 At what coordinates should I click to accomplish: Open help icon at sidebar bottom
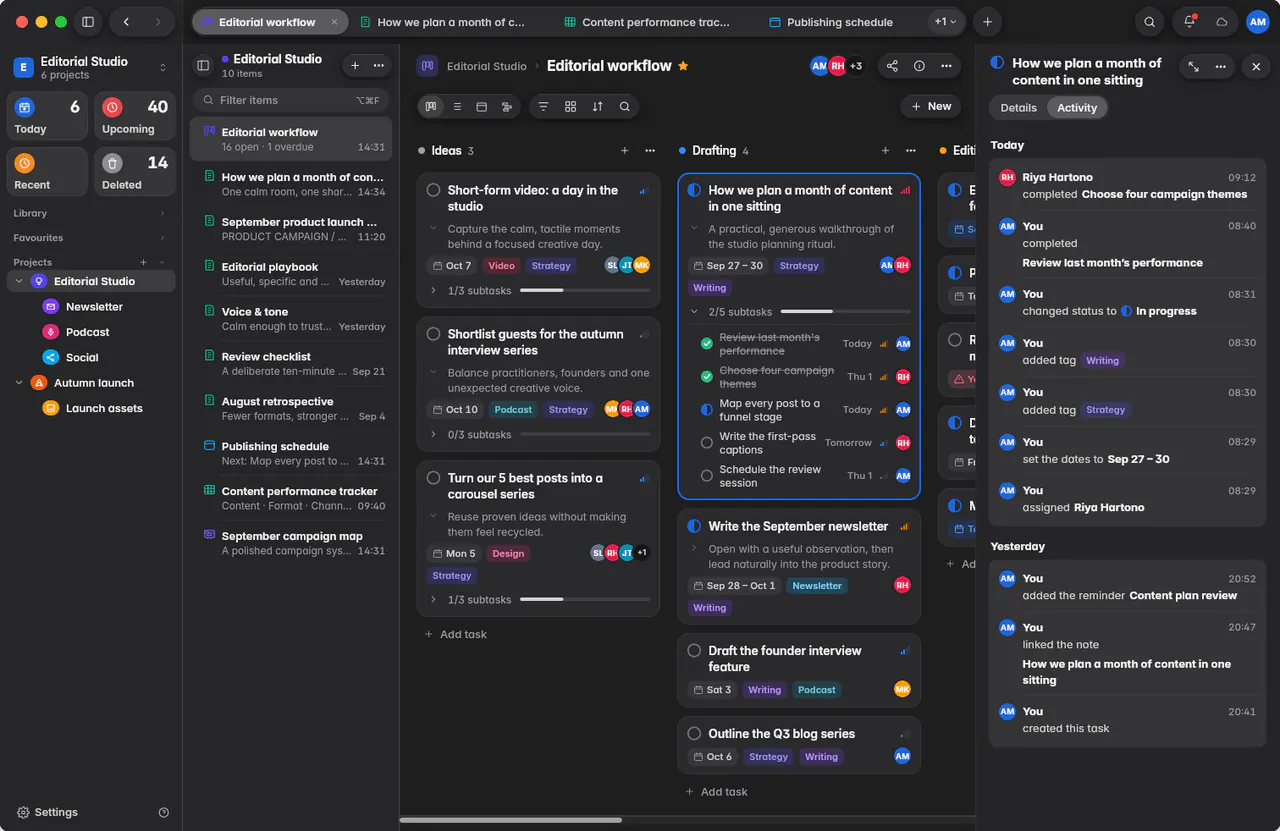[164, 812]
